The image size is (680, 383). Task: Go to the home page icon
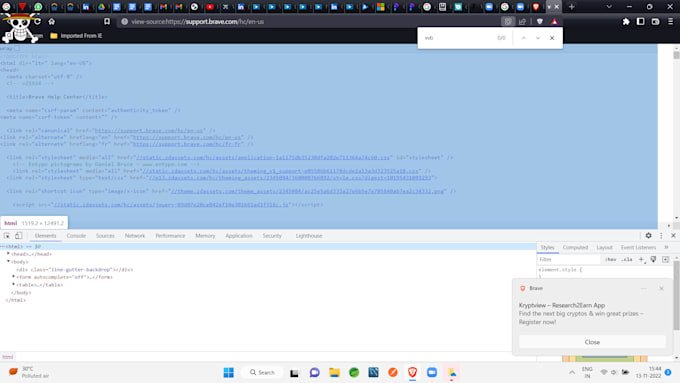[x=52, y=21]
